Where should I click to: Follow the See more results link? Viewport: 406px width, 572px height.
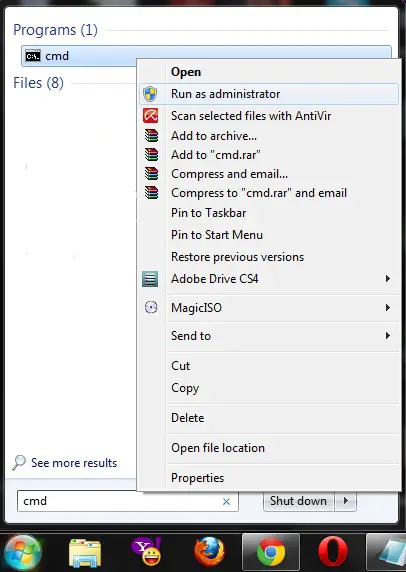pos(74,463)
